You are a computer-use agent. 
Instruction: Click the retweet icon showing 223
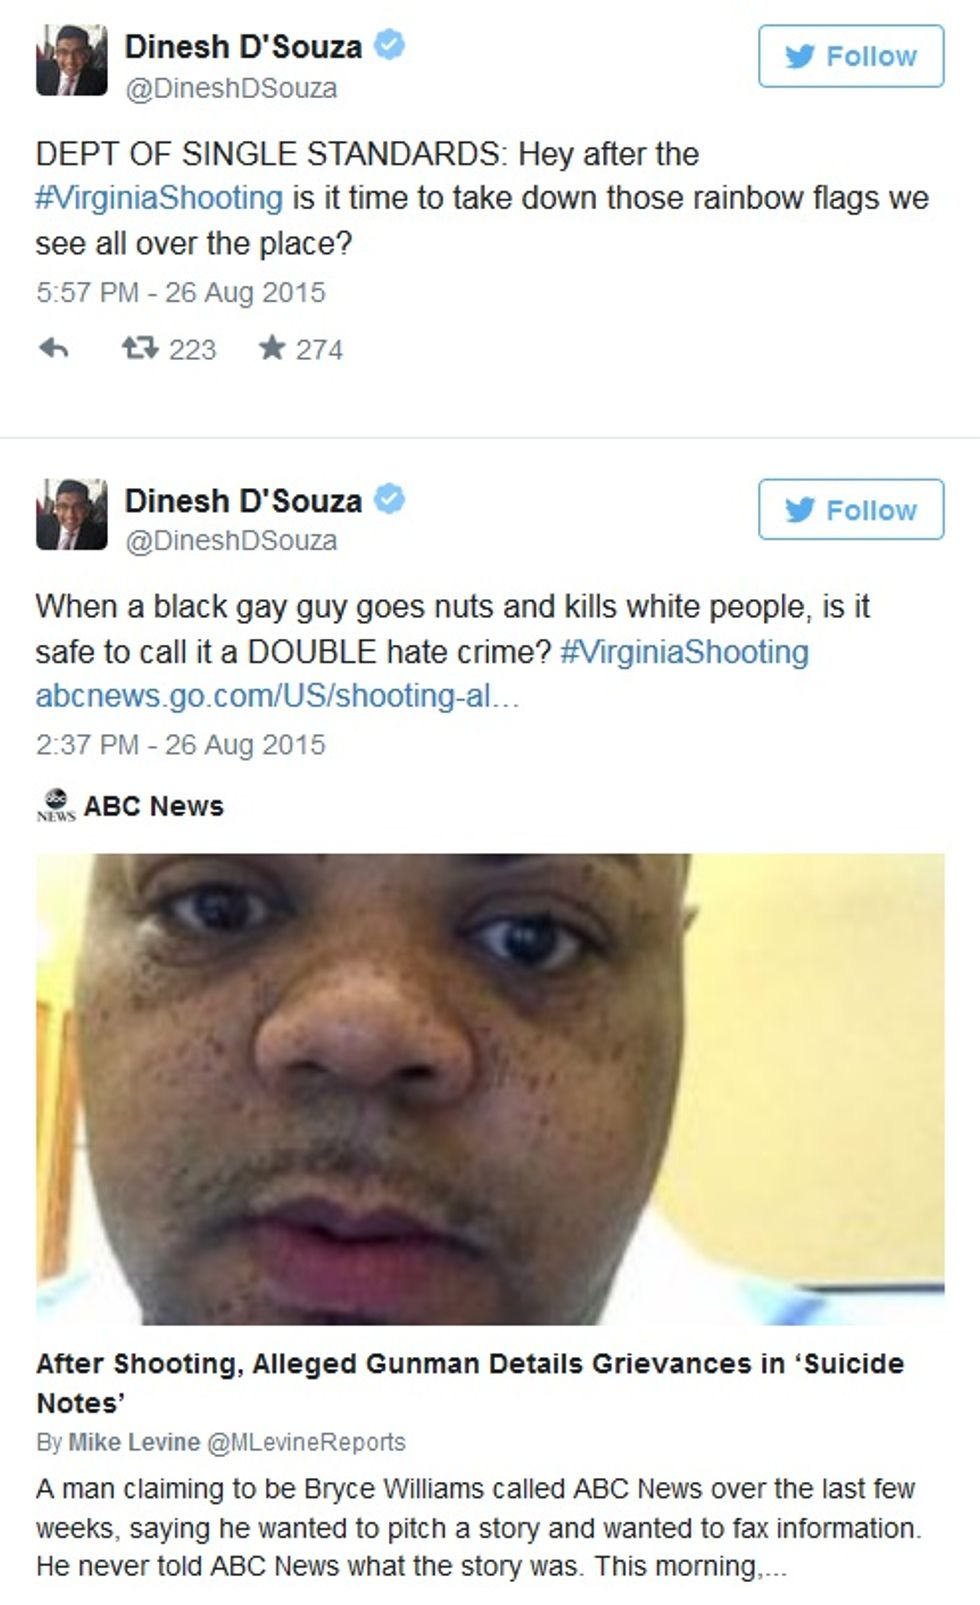tap(139, 348)
